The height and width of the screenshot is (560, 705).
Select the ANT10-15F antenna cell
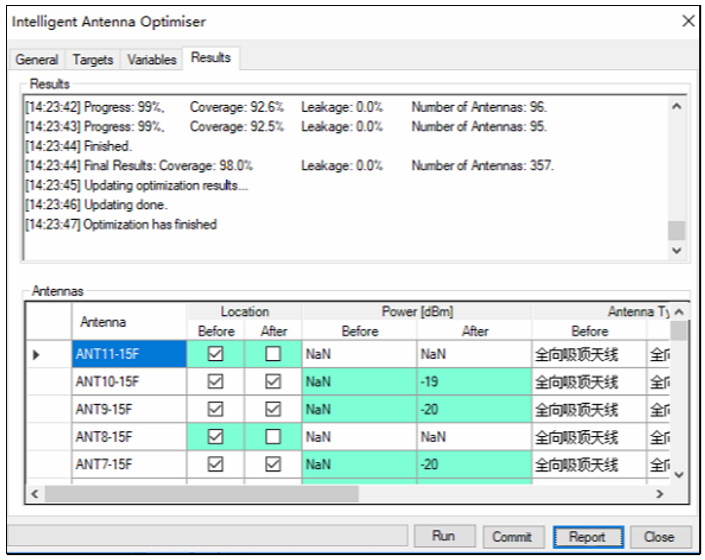point(129,382)
